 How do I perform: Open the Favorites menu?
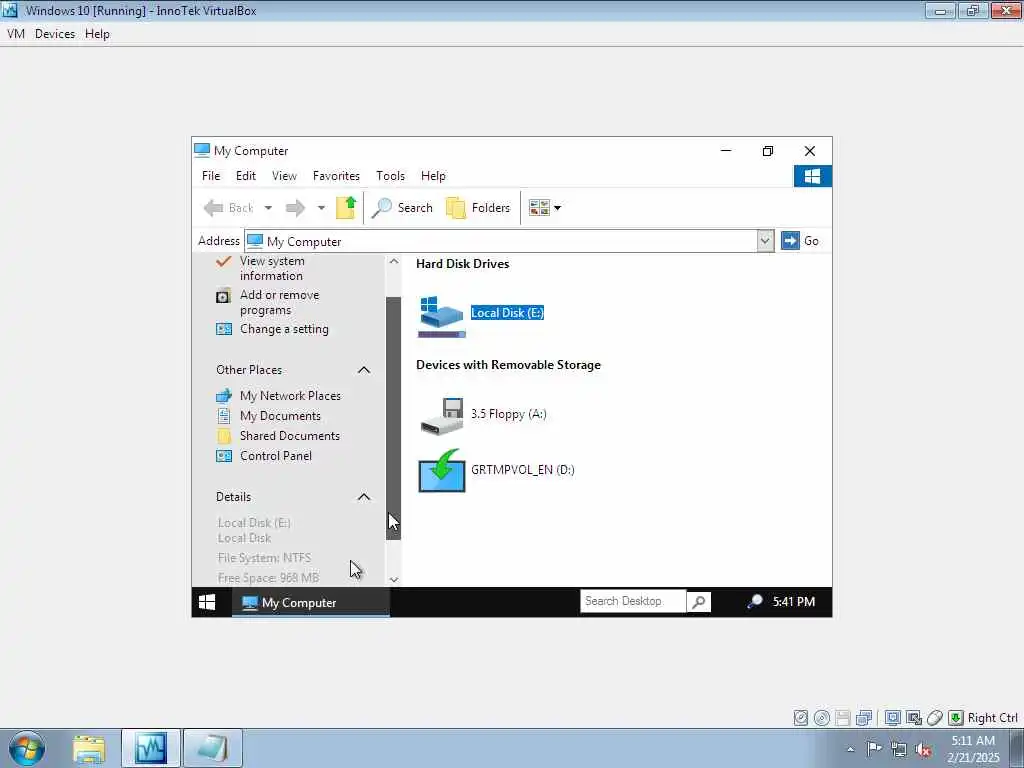[x=336, y=176]
